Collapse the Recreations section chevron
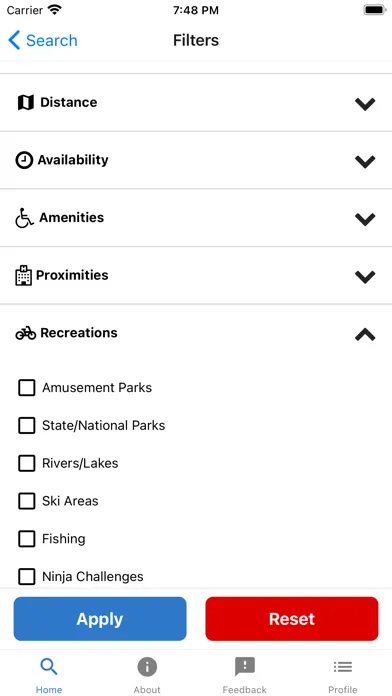 click(x=365, y=334)
